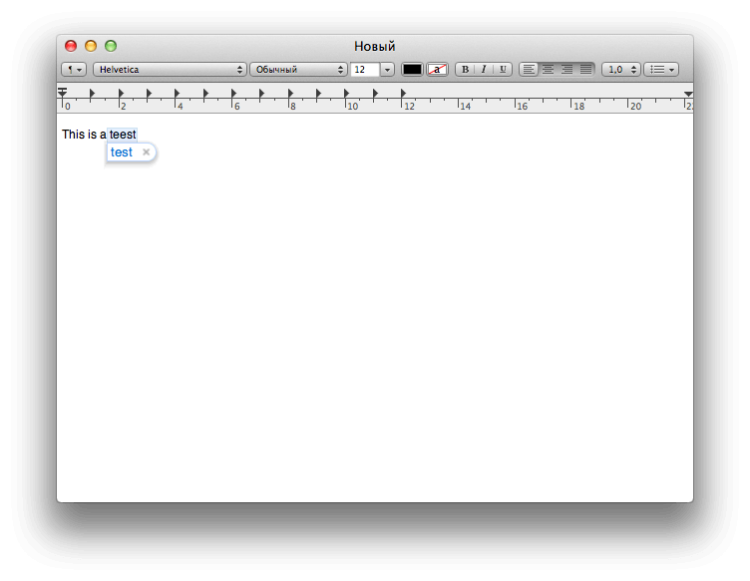Justify the text
The width and height of the screenshot is (750, 581).
point(586,70)
